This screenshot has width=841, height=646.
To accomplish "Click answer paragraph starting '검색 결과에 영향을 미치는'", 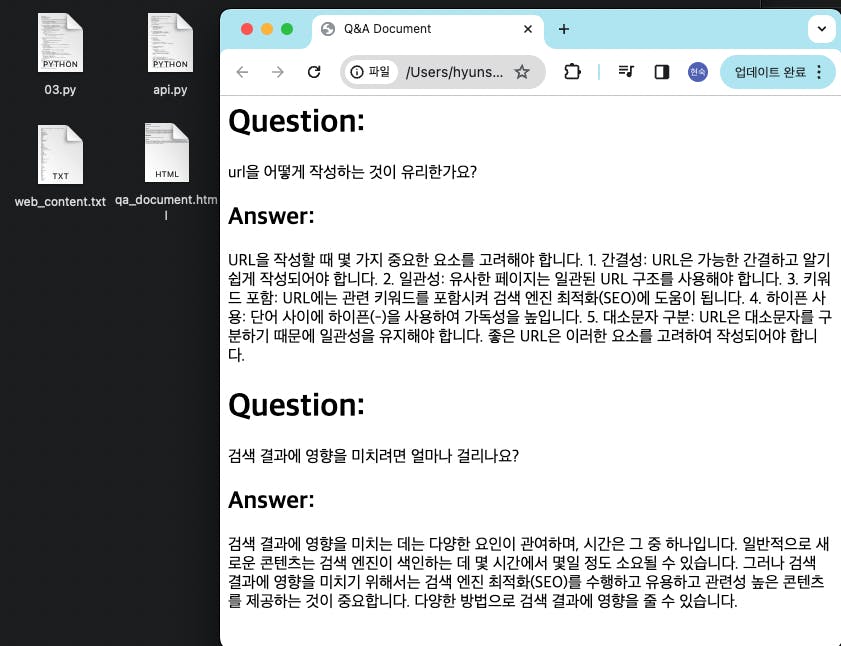I will (x=529, y=572).
